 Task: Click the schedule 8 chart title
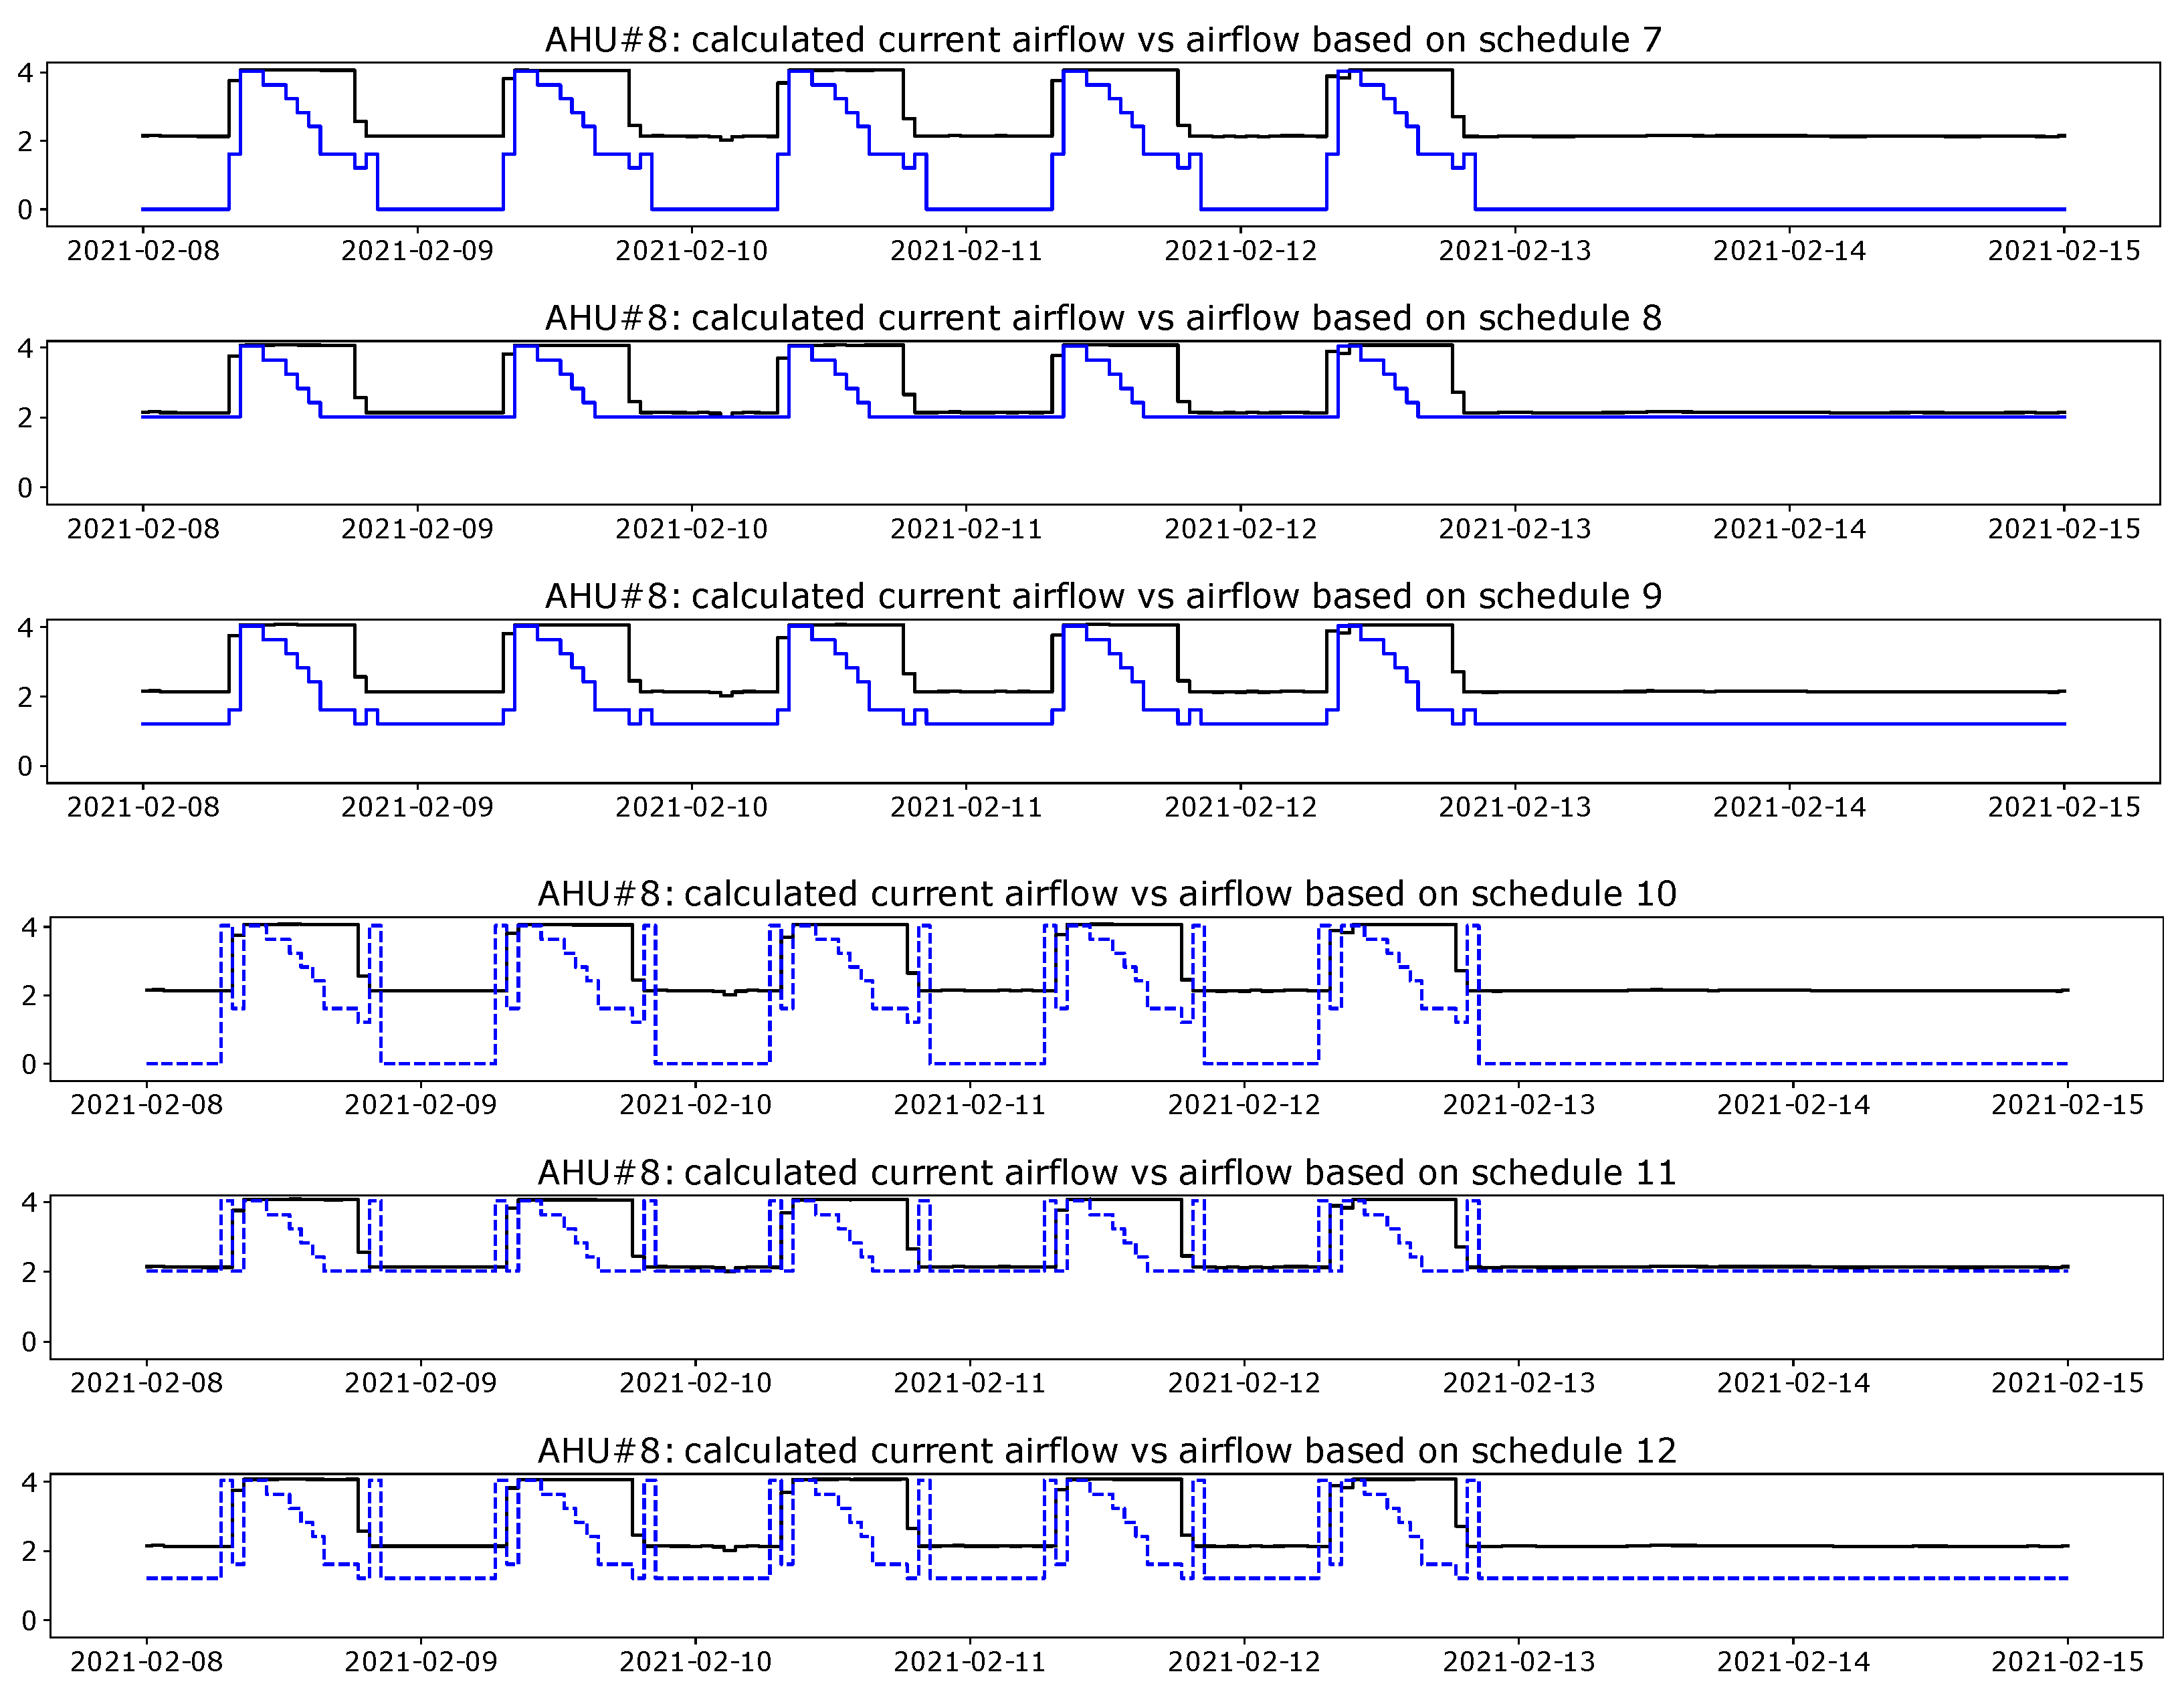(x=1103, y=318)
